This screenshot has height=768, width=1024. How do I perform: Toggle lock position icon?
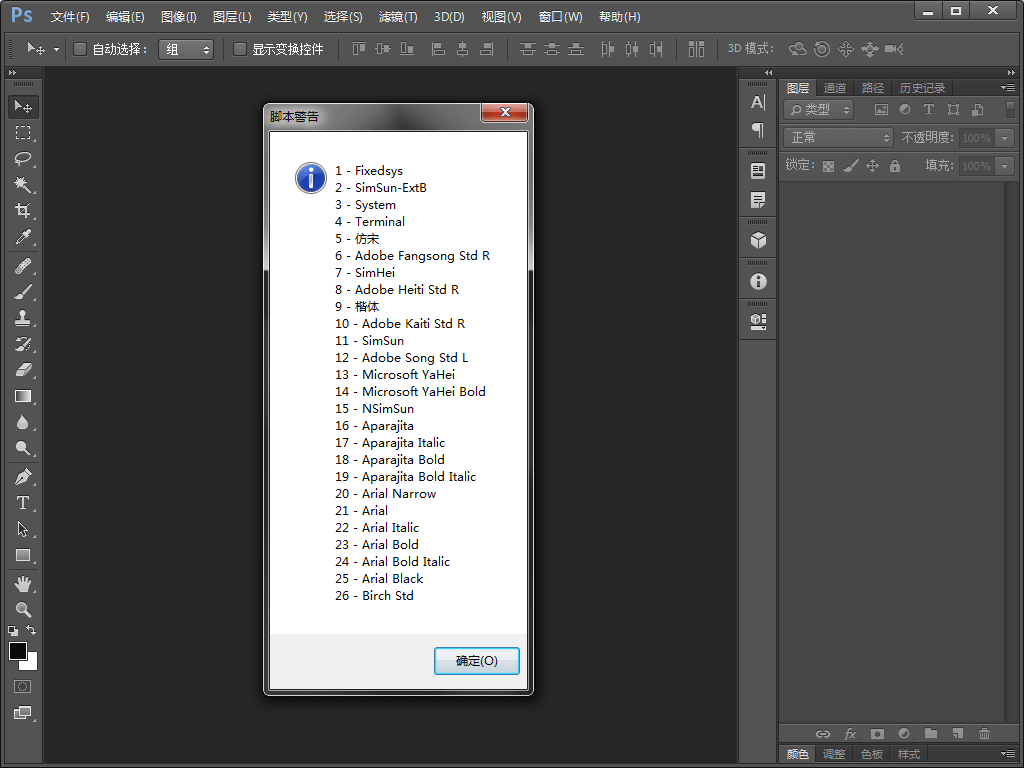tap(872, 166)
